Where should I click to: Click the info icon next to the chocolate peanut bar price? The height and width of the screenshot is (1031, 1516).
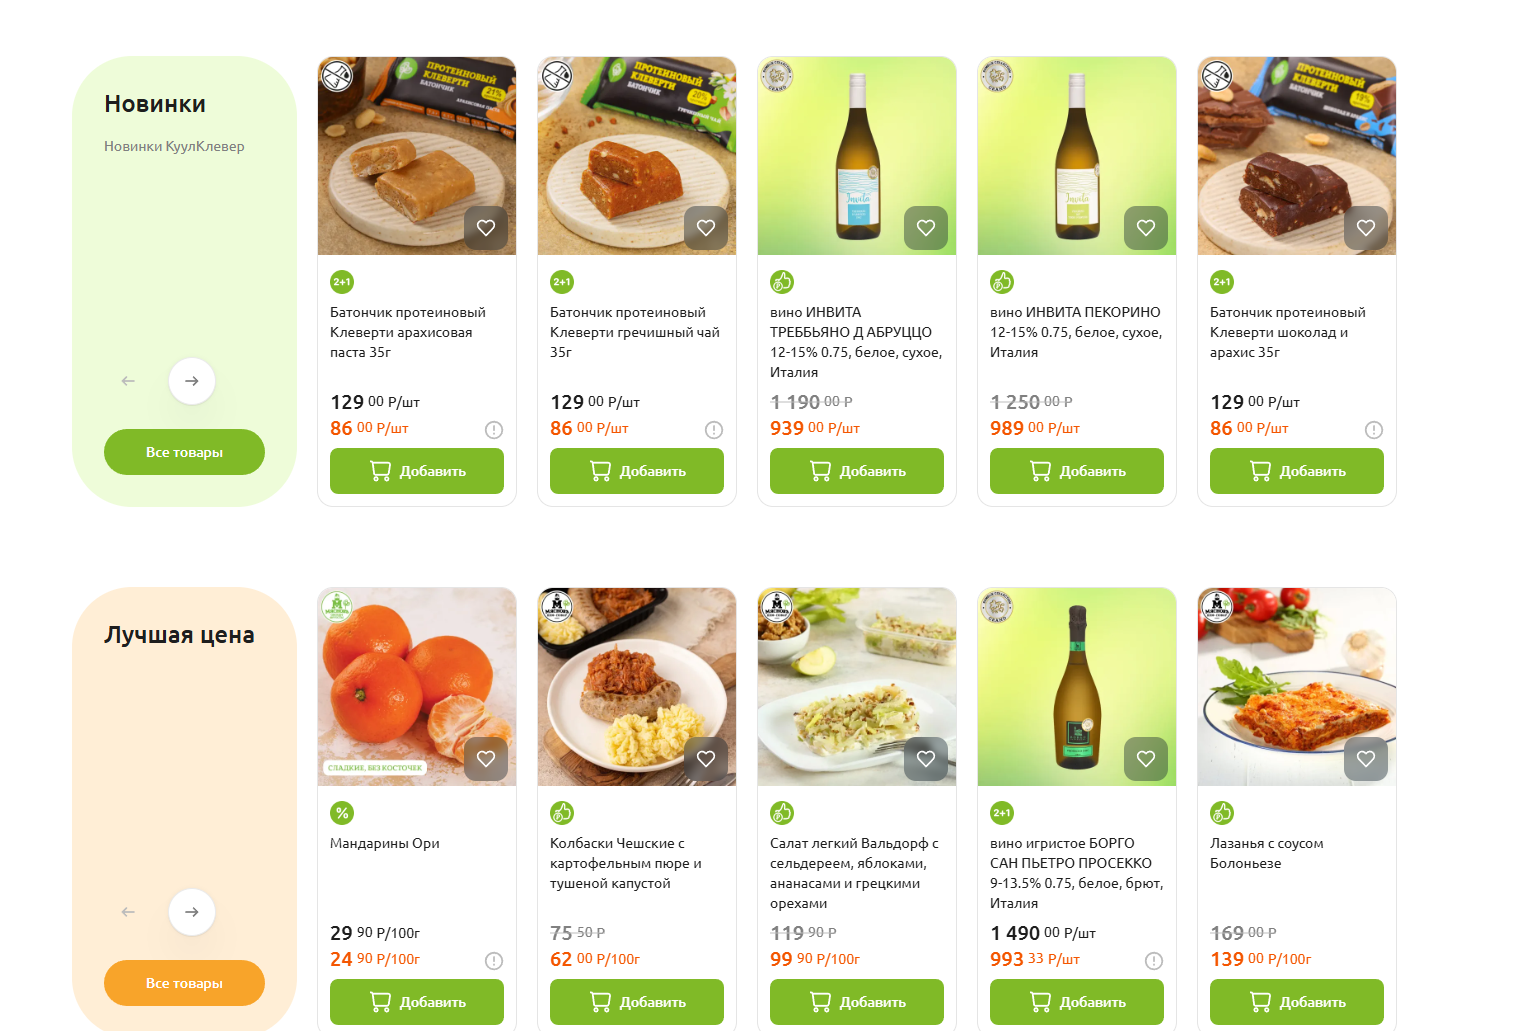click(1374, 430)
